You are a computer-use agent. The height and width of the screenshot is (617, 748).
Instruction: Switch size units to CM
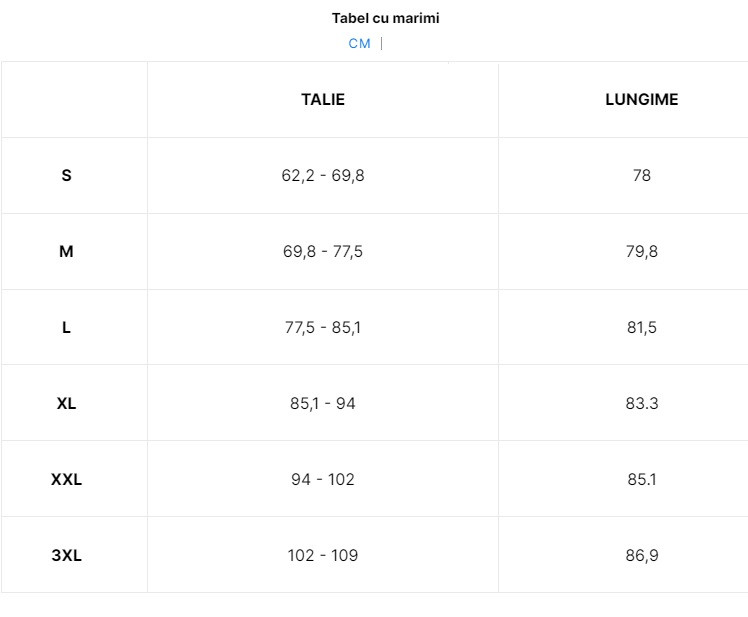359,43
